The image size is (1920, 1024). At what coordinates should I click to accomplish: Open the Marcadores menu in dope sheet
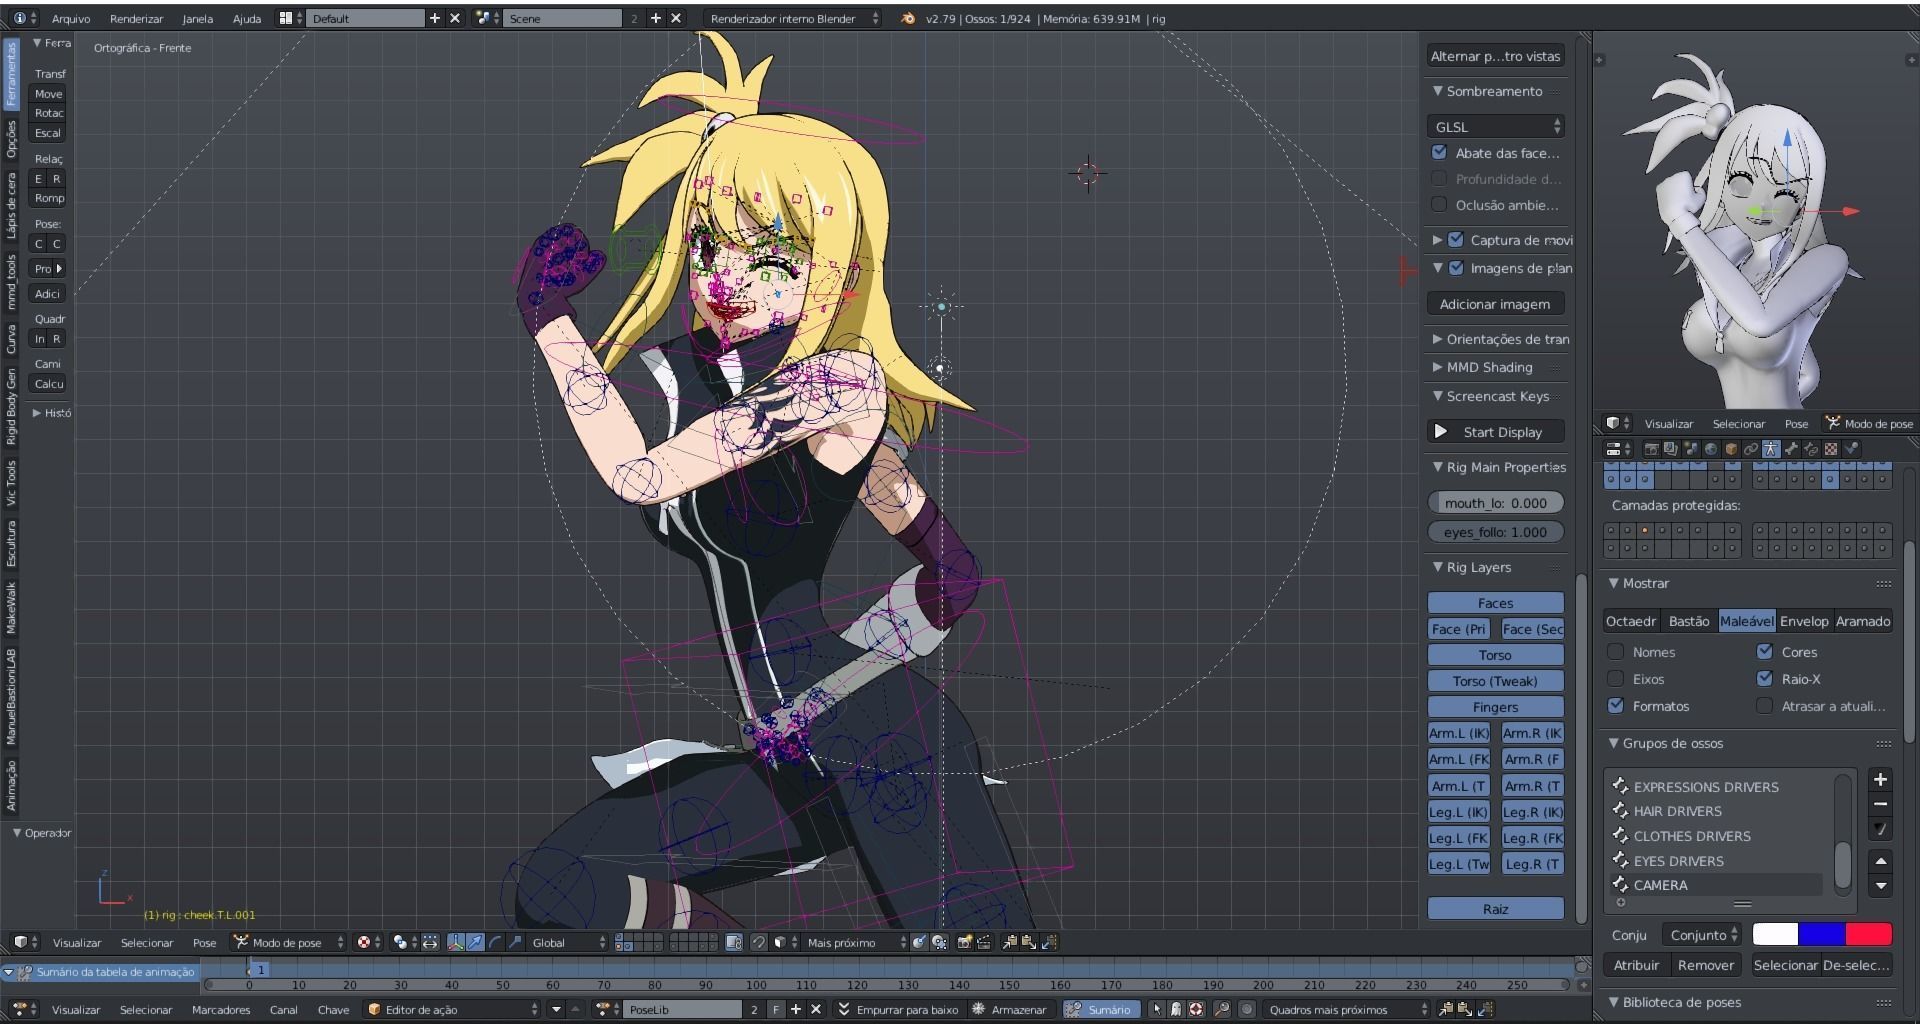click(x=221, y=1009)
